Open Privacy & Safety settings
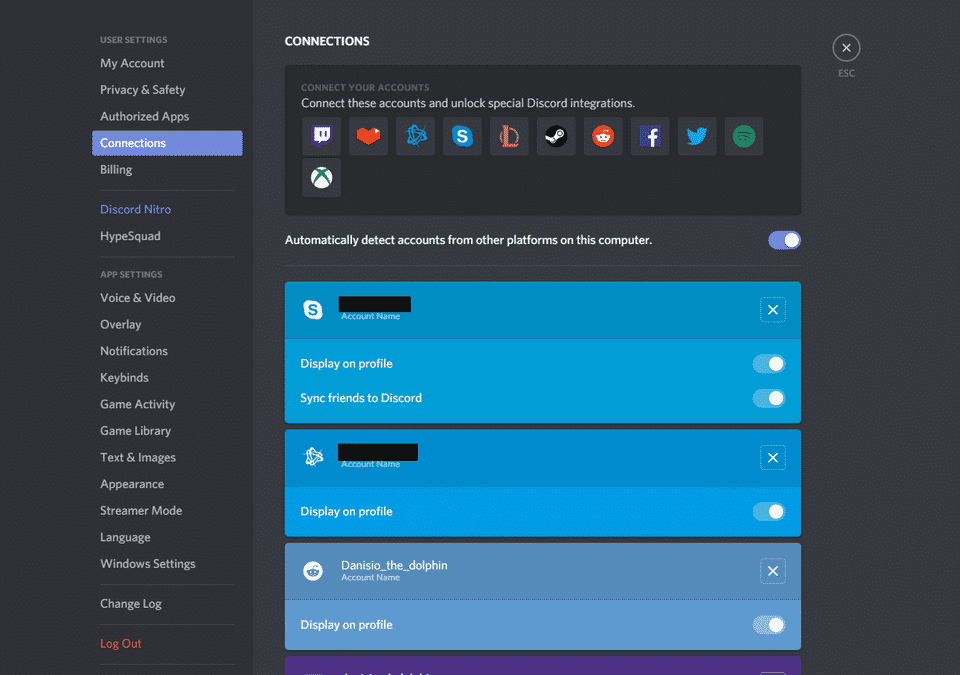The width and height of the screenshot is (960, 675). click(x=142, y=90)
